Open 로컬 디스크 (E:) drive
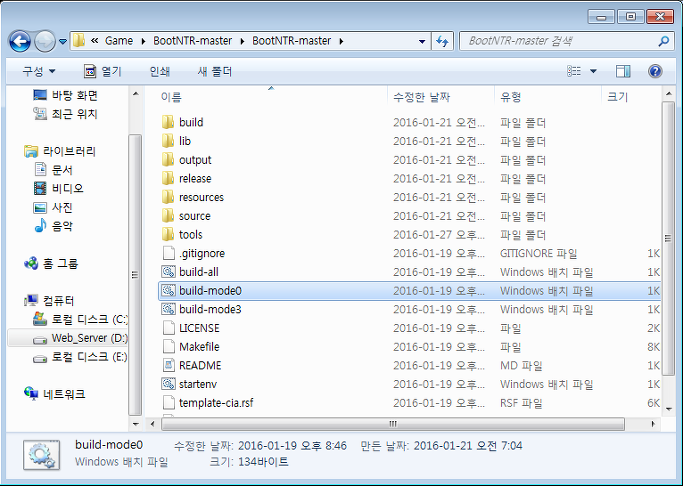This screenshot has width=683, height=486. click(81, 357)
